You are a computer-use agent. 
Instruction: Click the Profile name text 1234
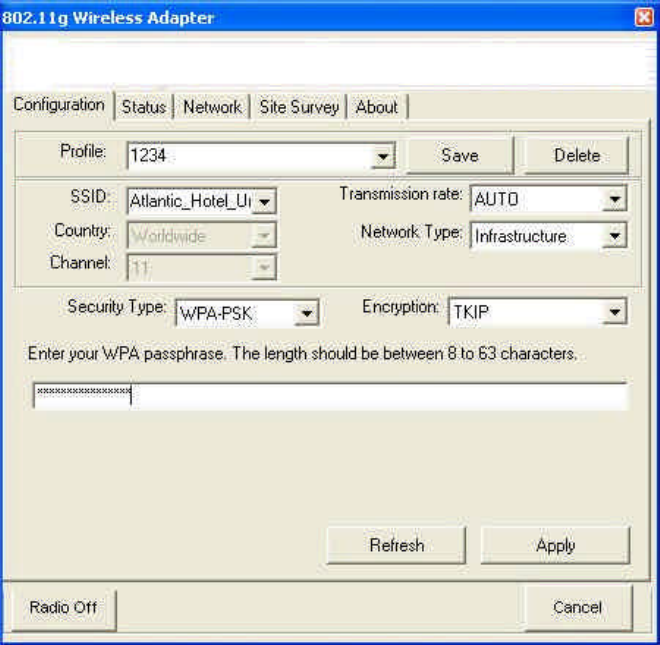[148, 155]
